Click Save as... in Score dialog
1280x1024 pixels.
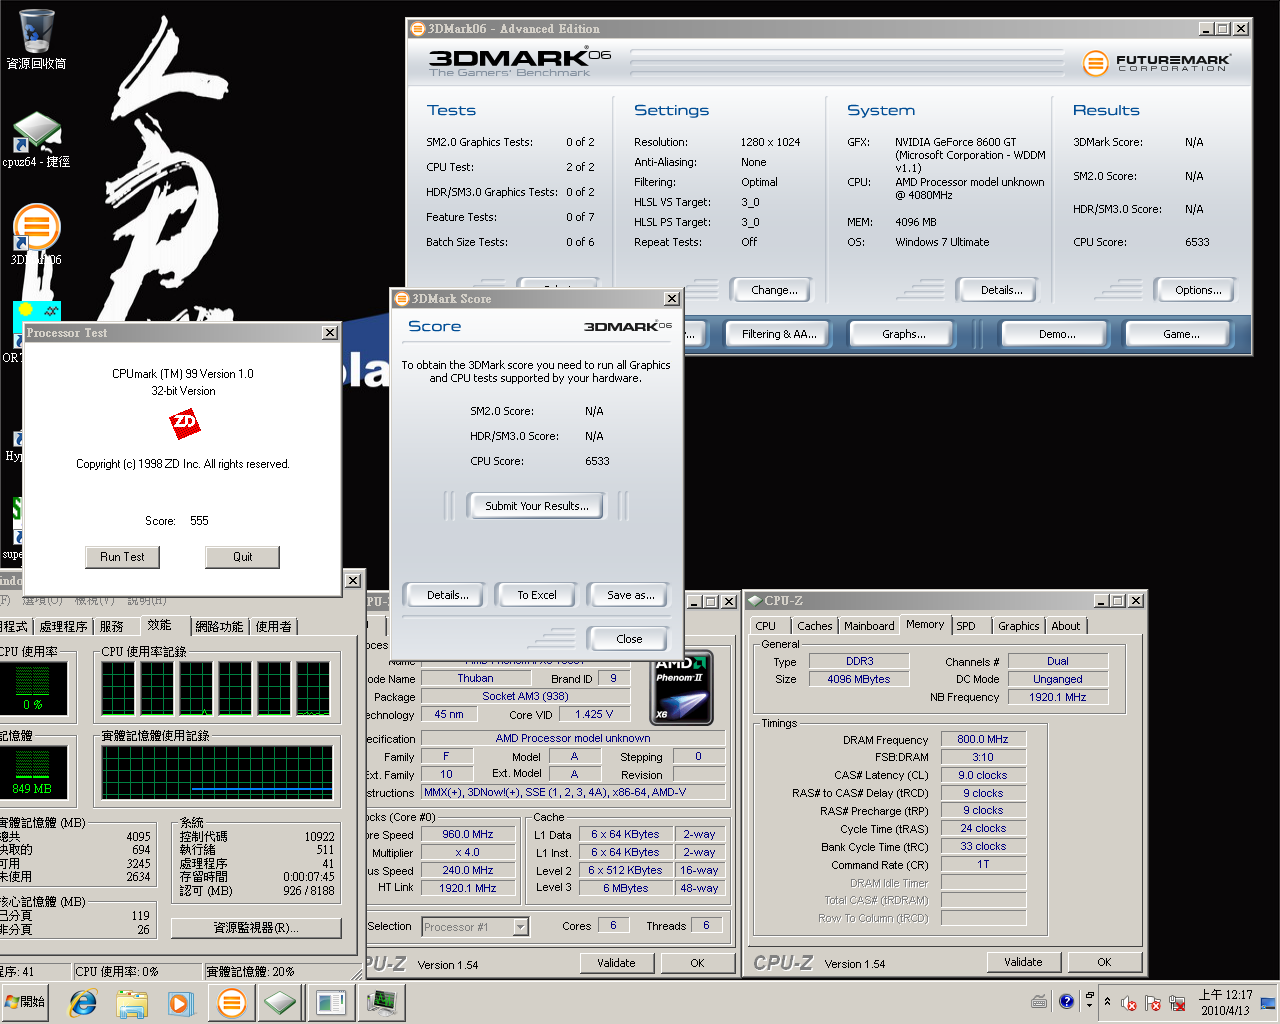(x=630, y=595)
